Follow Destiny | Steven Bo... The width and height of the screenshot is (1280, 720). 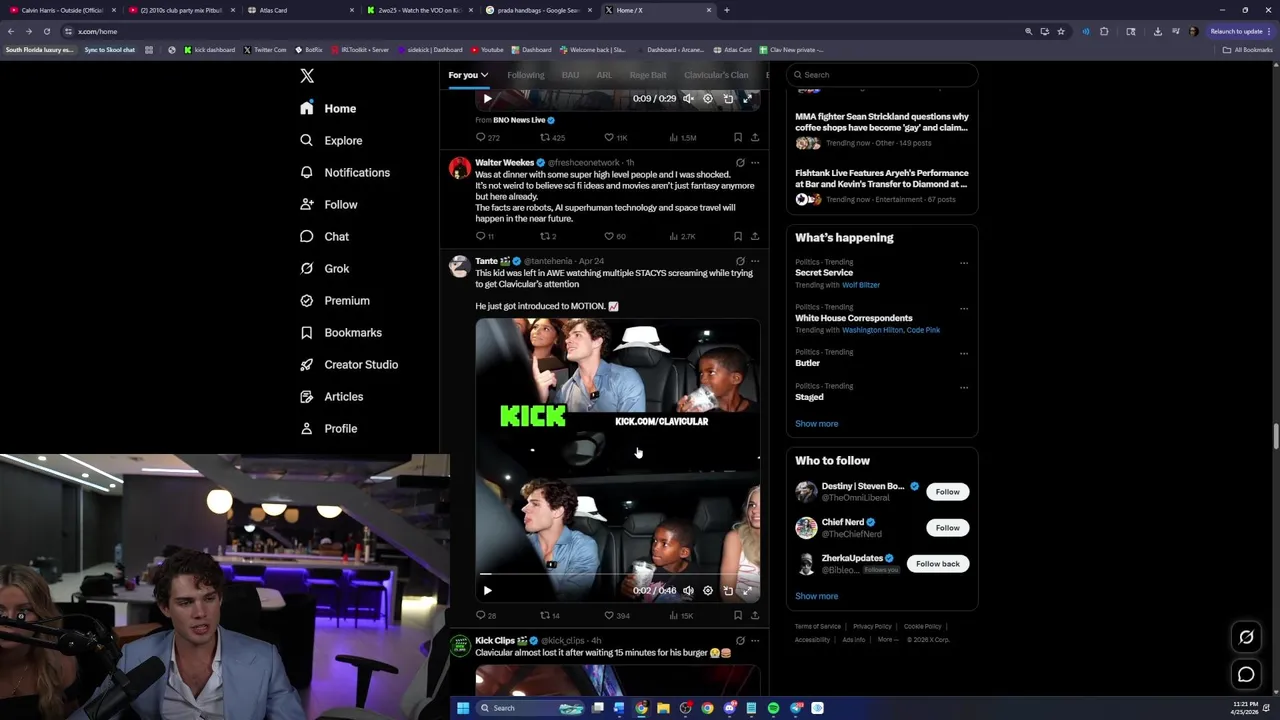947,492
